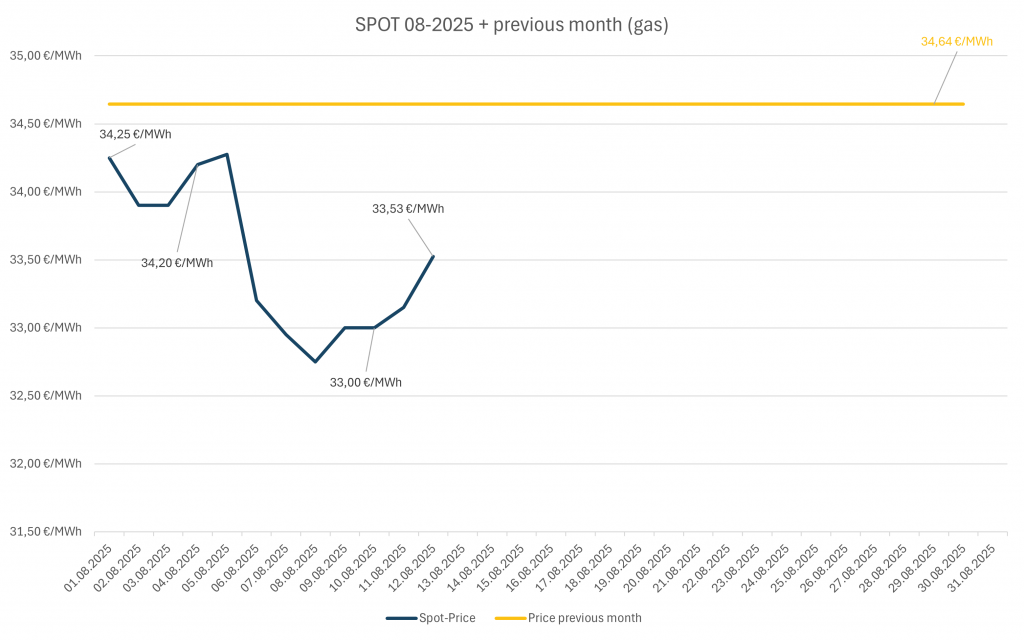Click the spot-price line's last data point
Viewport: 1024px width, 640px height.
tap(432, 257)
